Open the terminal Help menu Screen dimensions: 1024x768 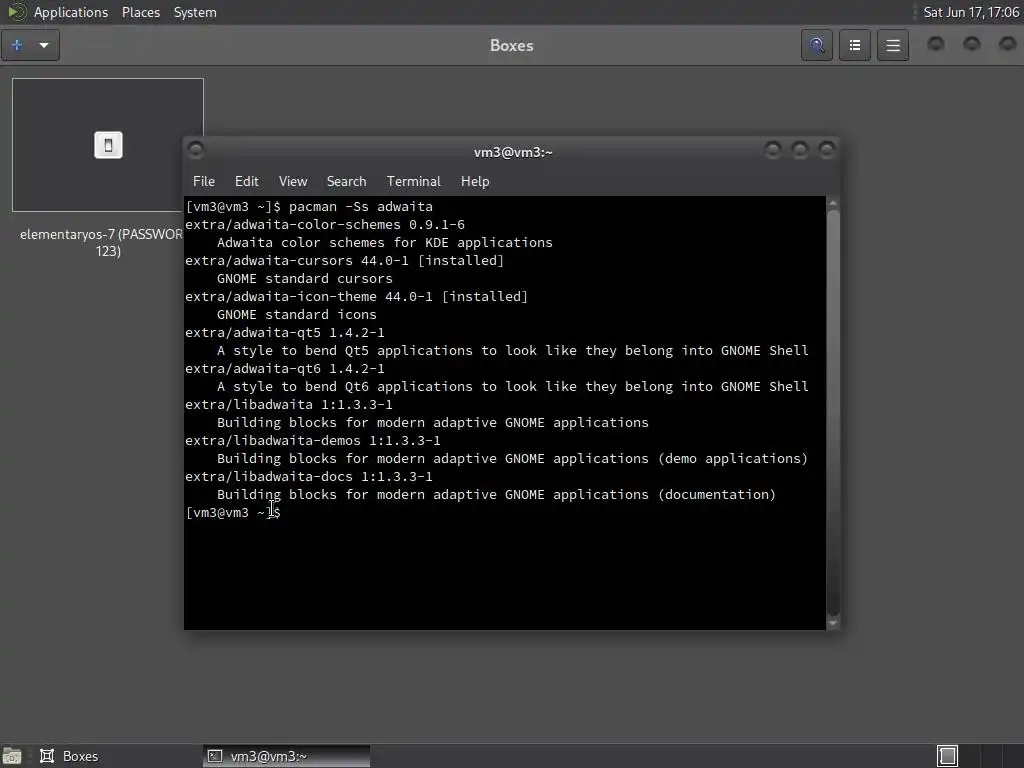[x=475, y=181]
